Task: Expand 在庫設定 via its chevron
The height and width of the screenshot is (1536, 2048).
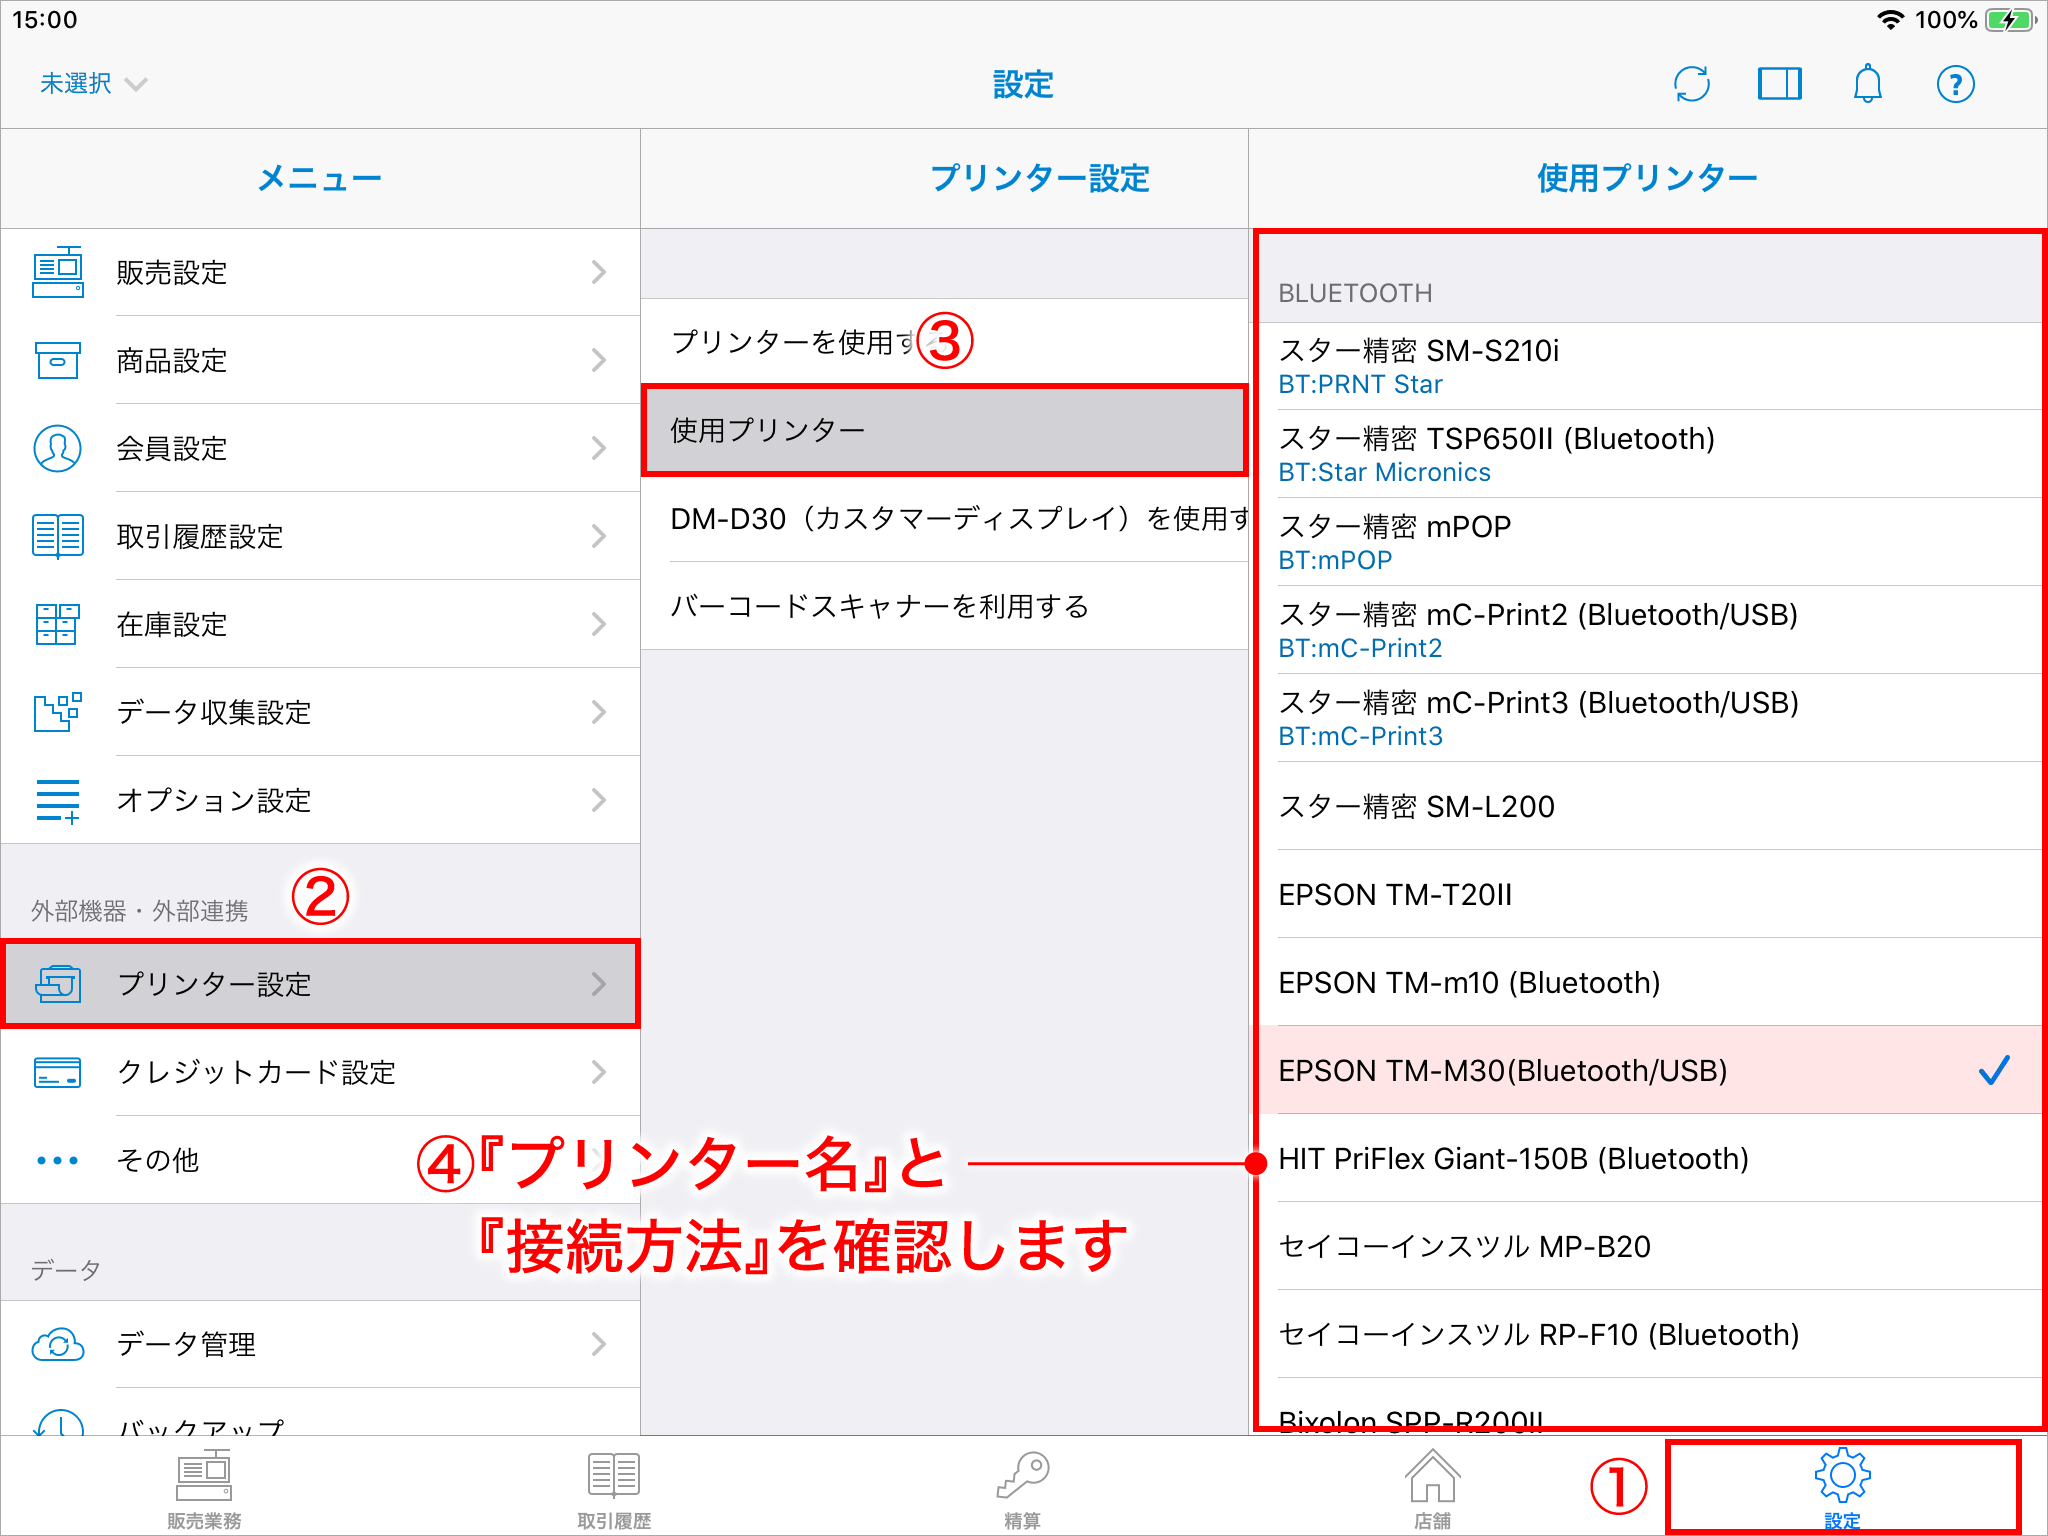Action: [599, 624]
